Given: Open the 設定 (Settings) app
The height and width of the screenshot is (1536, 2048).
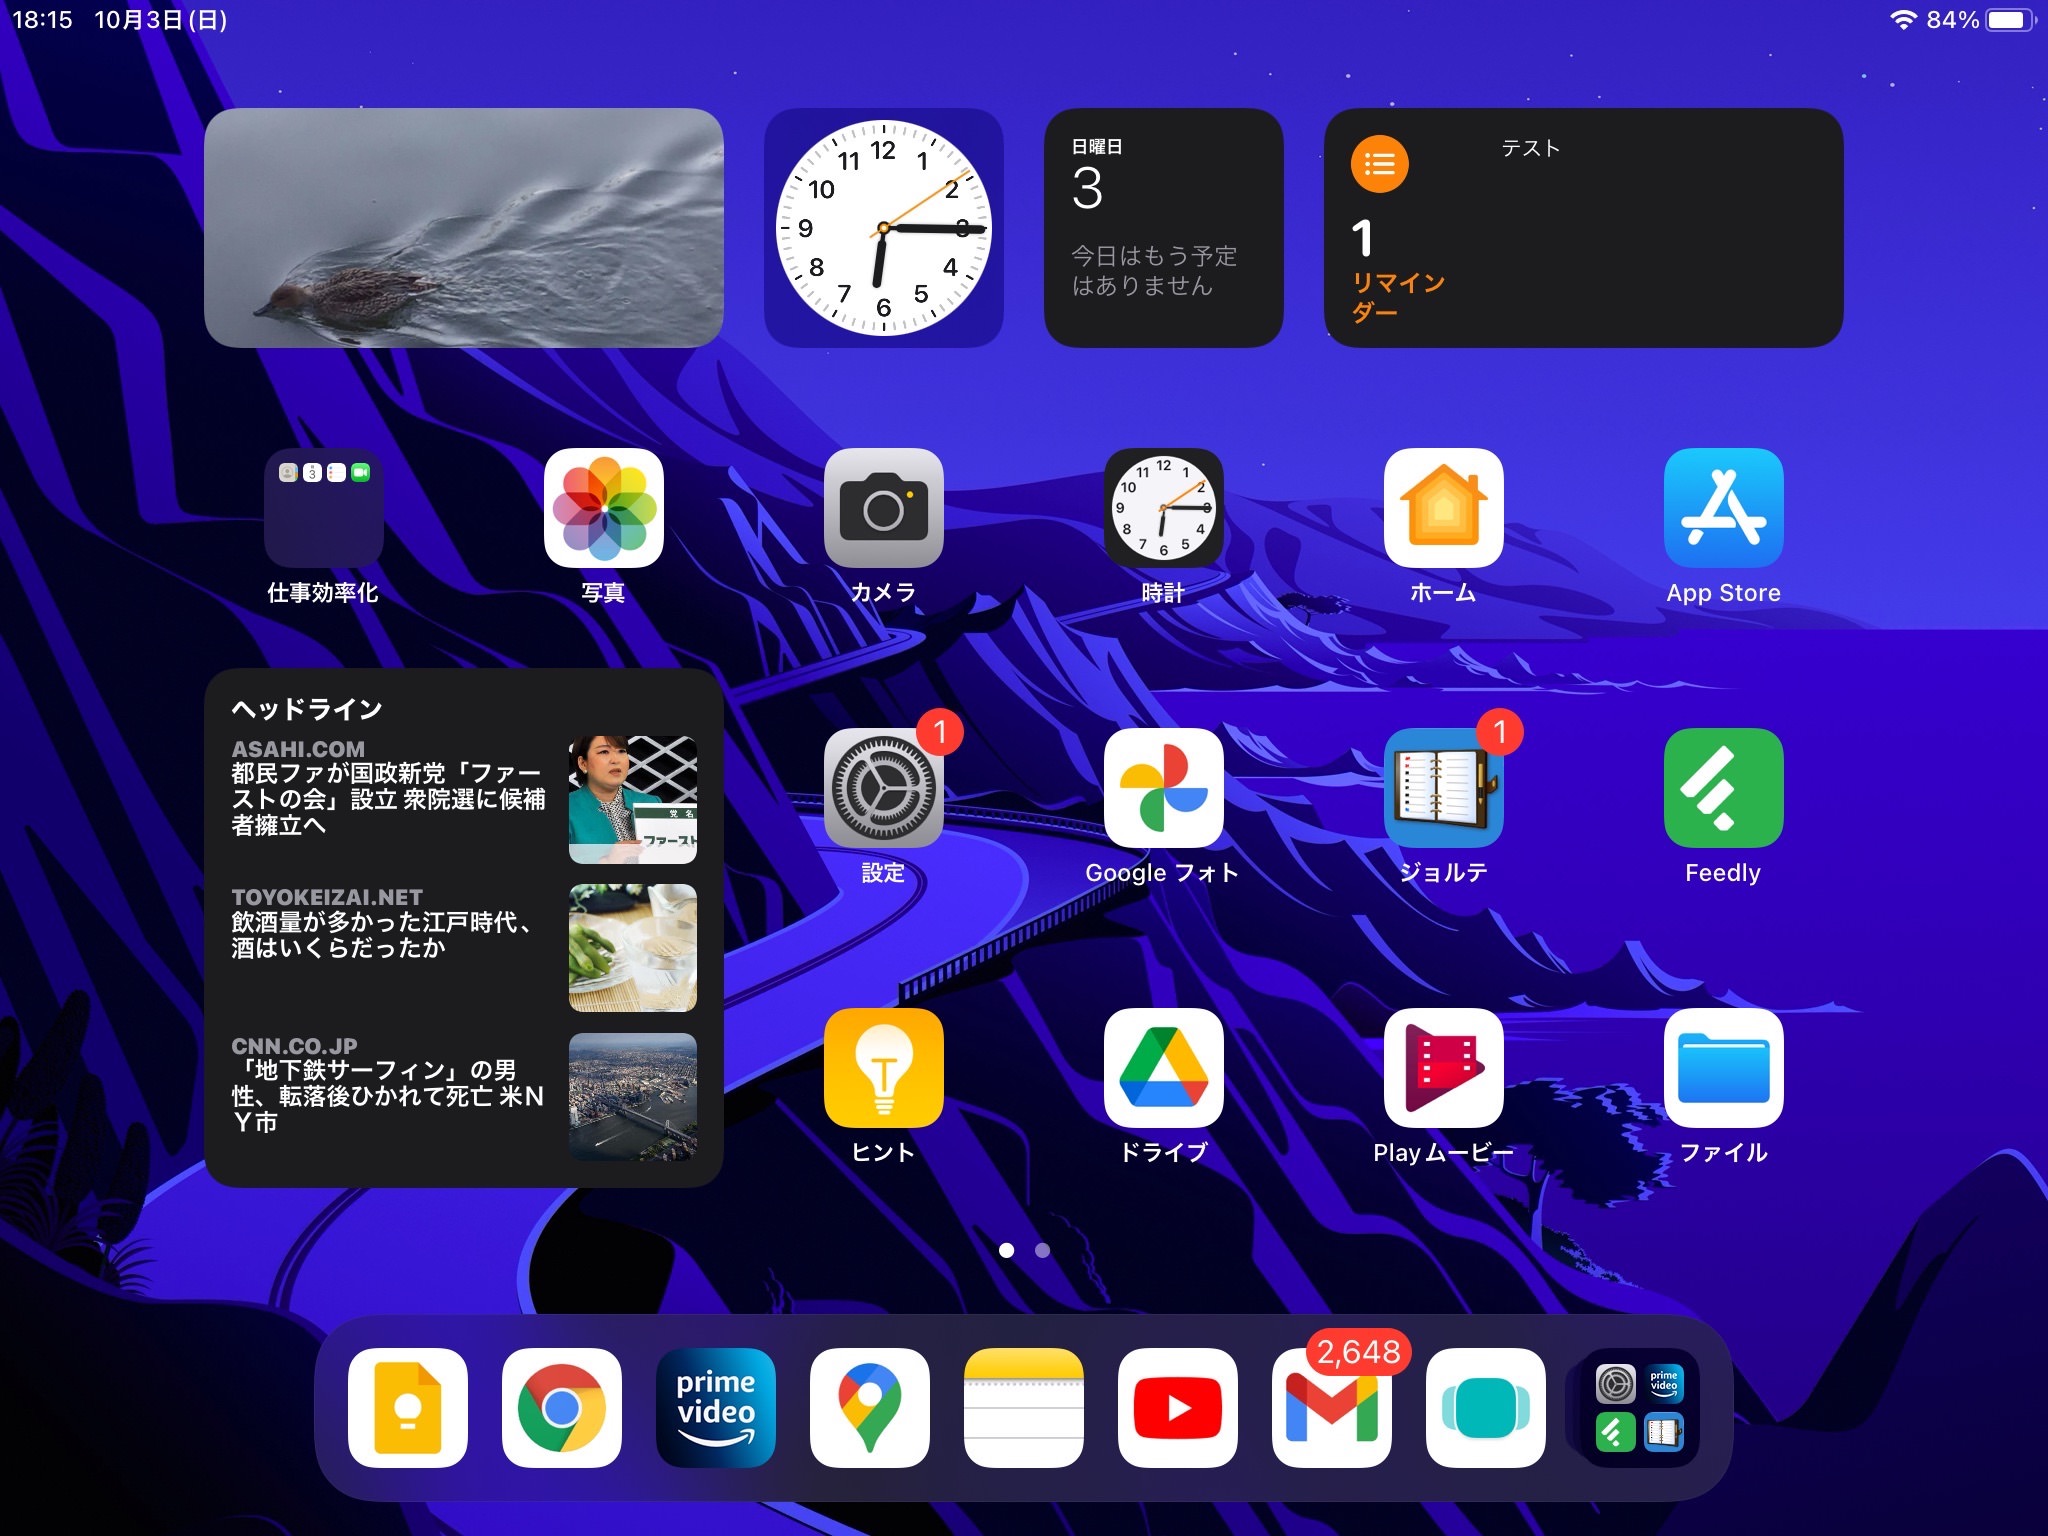Looking at the screenshot, I should 883,788.
